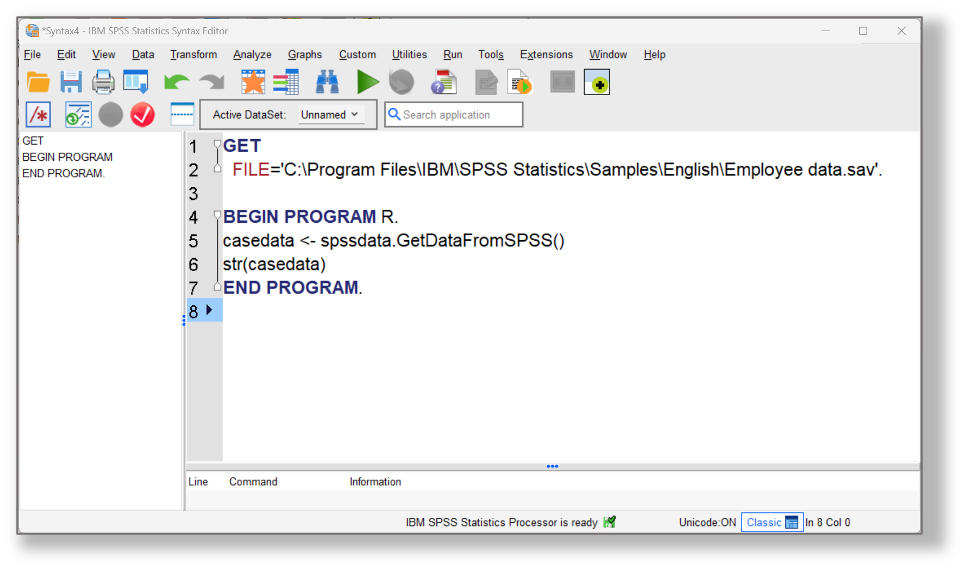Open Find with the binoculars icon

click(327, 82)
